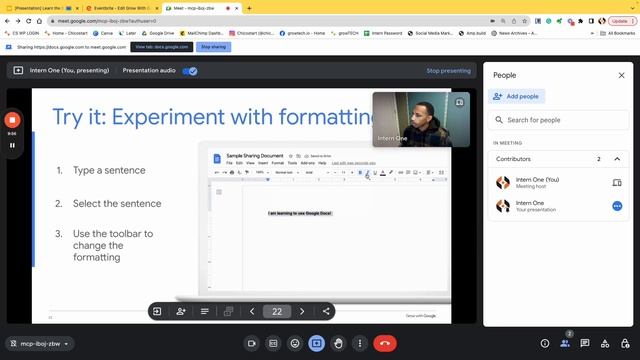Open emoji reactions

pos(295,344)
